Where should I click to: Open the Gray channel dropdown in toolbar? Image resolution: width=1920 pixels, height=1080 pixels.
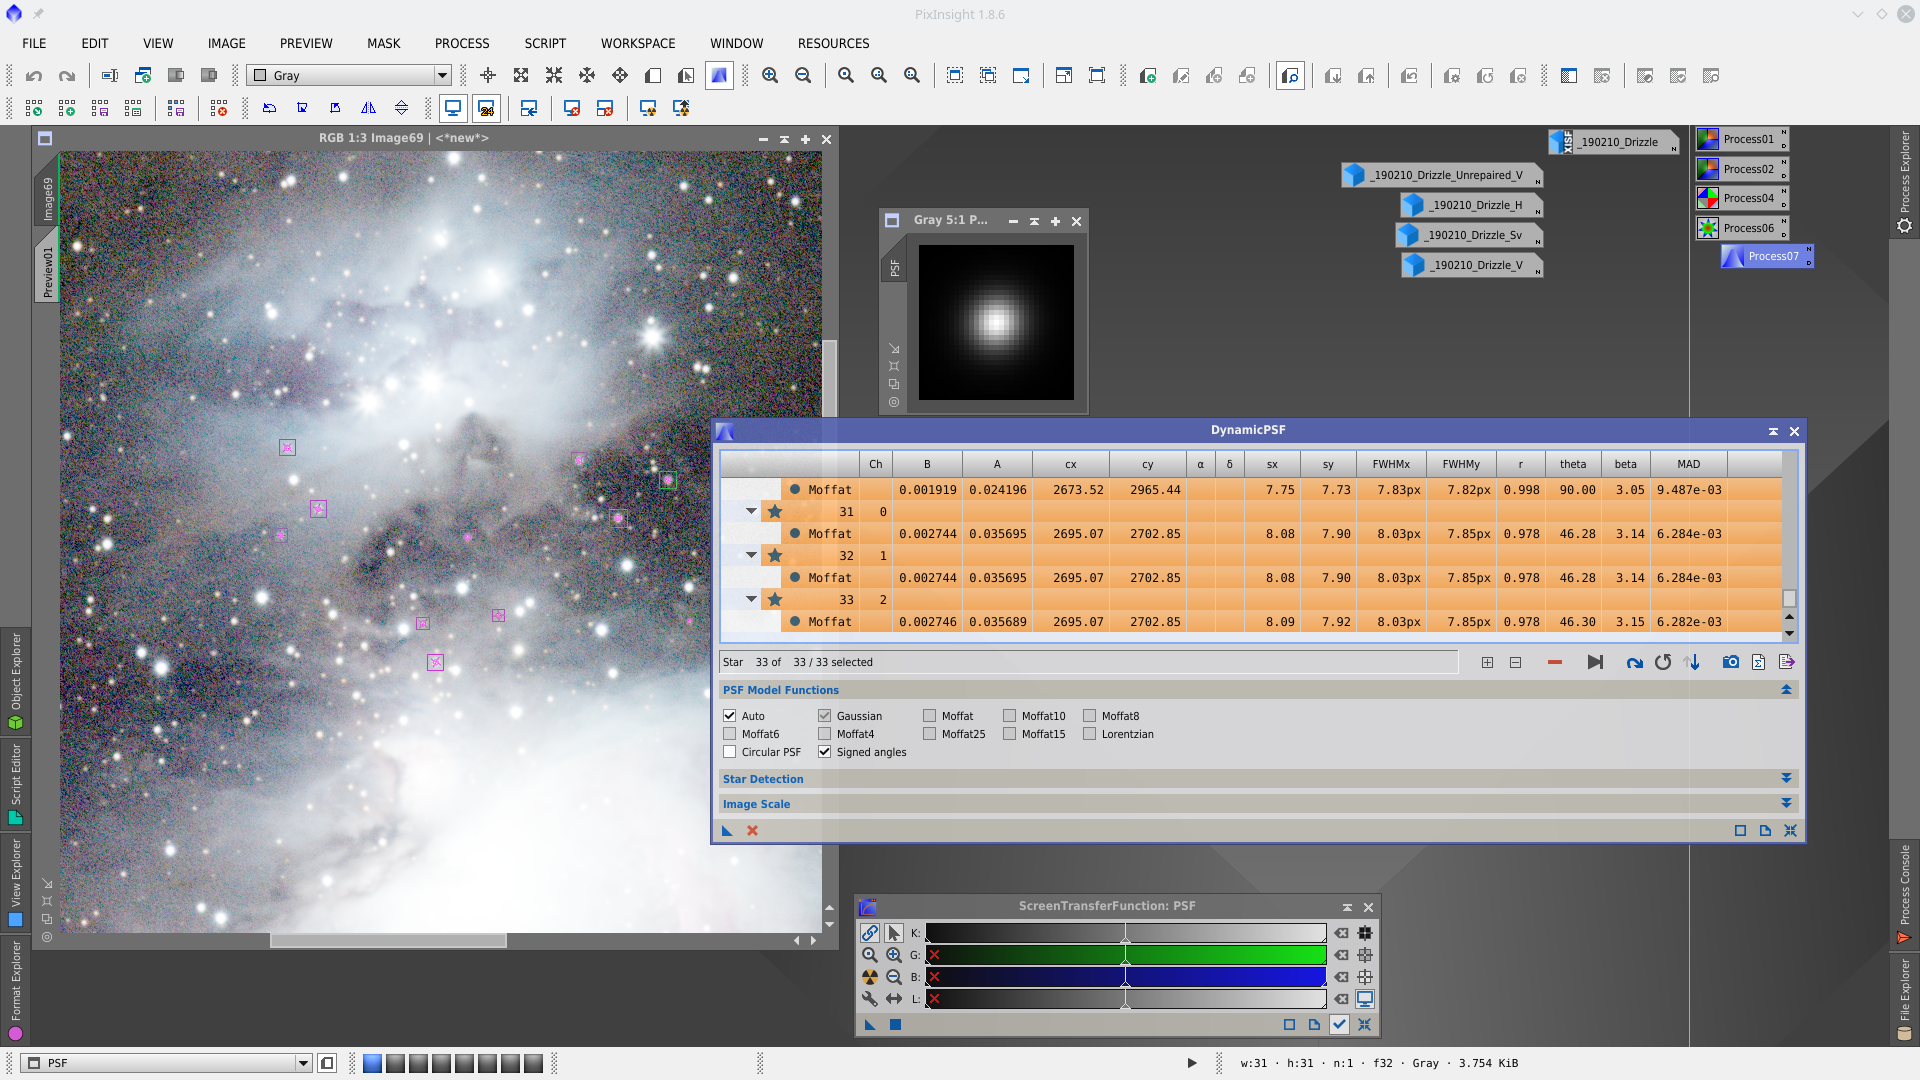(441, 76)
